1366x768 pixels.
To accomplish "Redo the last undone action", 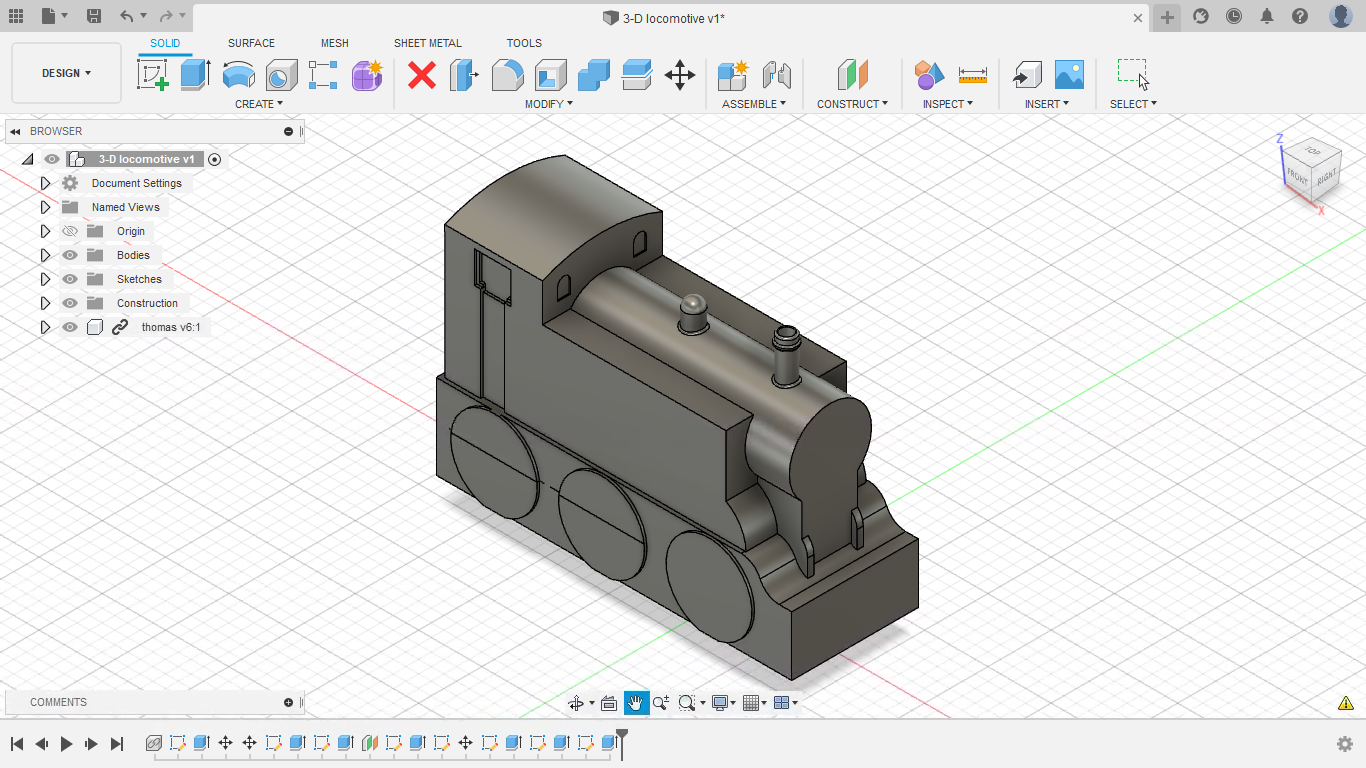I will click(x=166, y=16).
